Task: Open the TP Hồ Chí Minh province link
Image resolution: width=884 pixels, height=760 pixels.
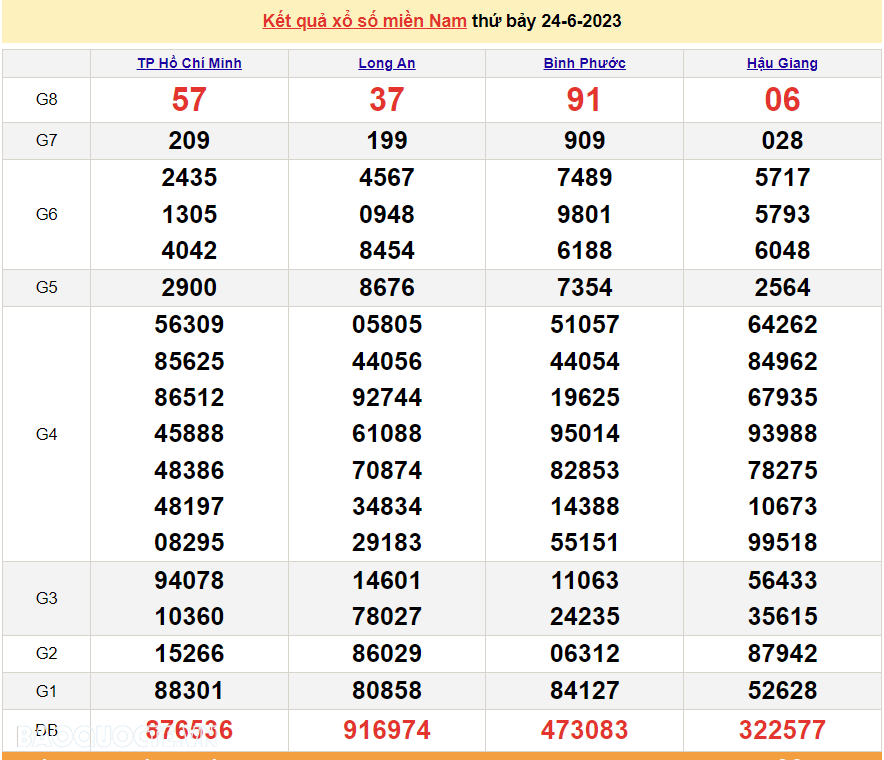Action: pyautogui.click(x=189, y=63)
